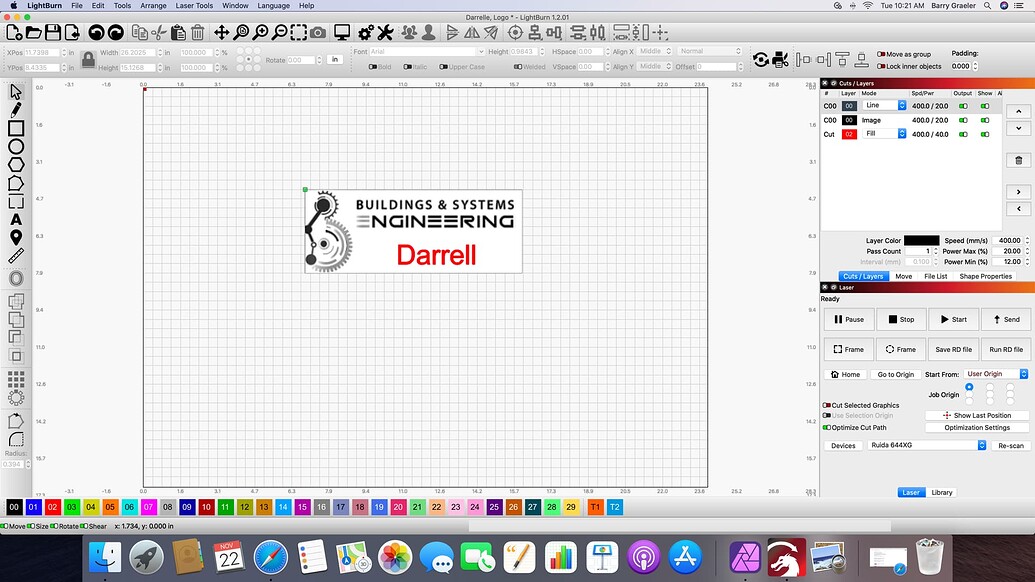Pick the red 02 color palette swatch
The width and height of the screenshot is (1035, 582).
[x=52, y=507]
